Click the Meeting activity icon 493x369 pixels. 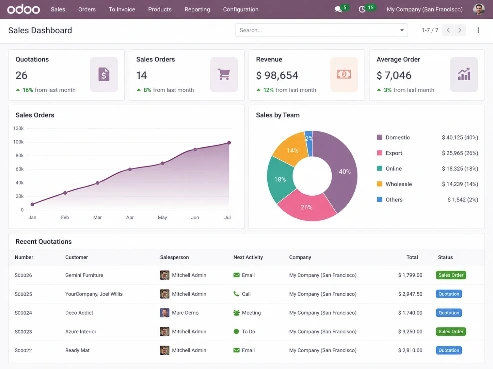[x=236, y=313]
